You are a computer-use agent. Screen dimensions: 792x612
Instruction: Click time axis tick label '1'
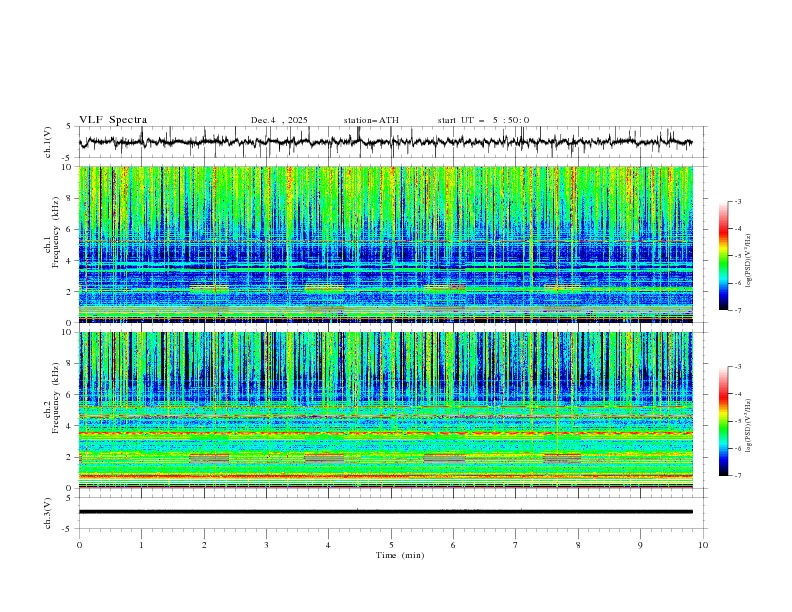[x=141, y=545]
